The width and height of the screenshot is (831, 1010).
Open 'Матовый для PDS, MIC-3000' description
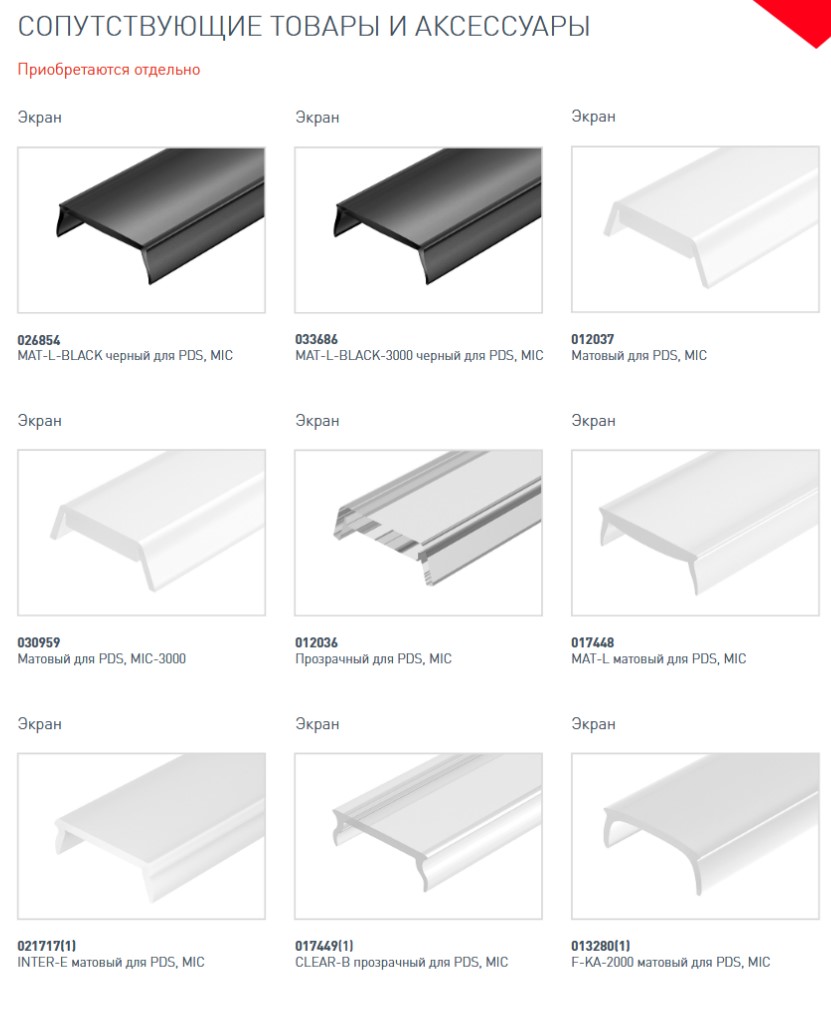coord(102,659)
